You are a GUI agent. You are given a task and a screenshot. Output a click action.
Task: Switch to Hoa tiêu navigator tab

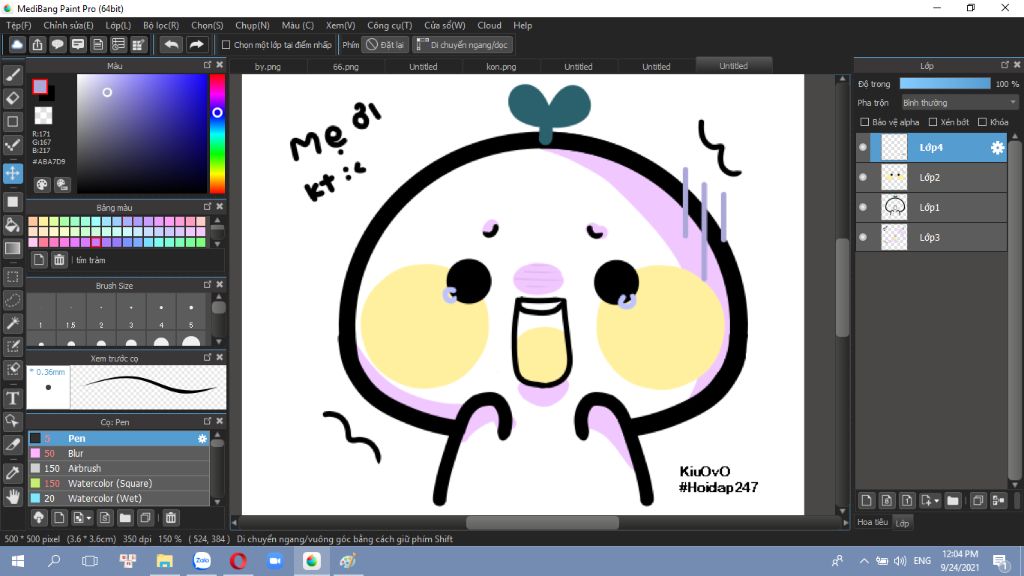[872, 522]
